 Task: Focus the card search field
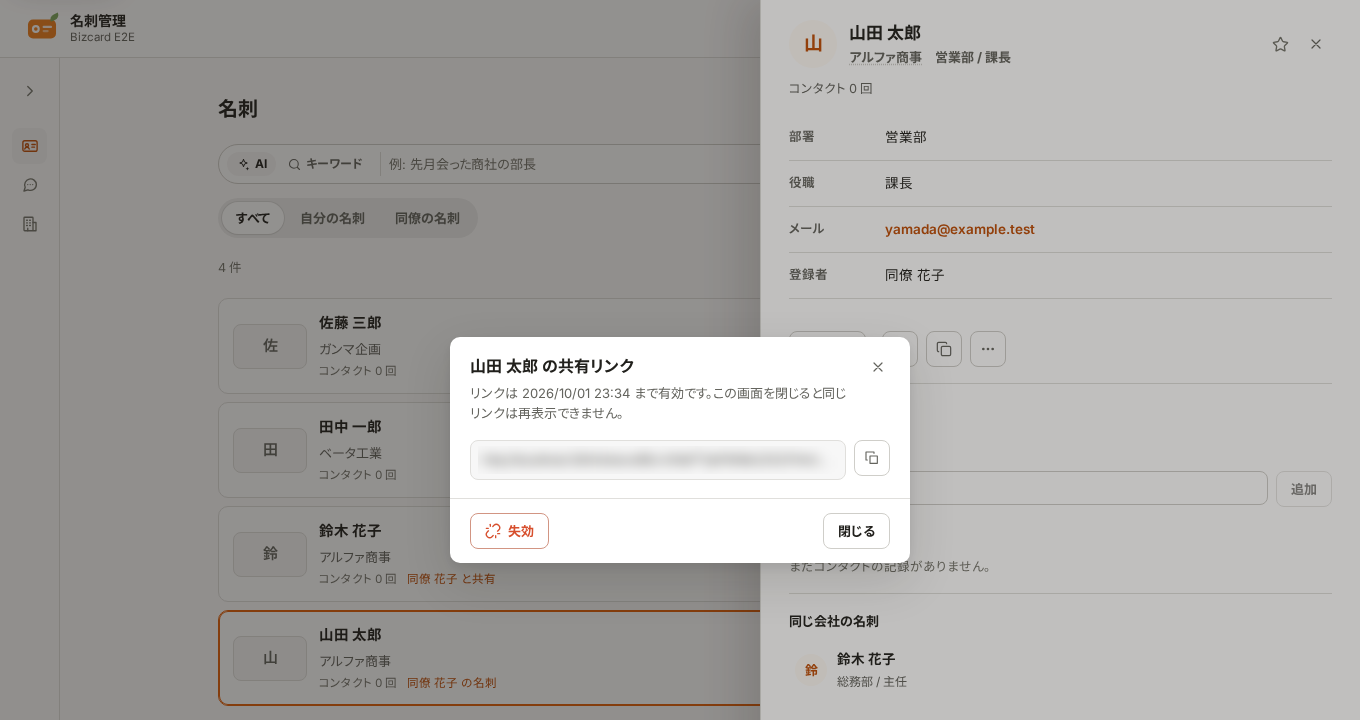coord(570,164)
